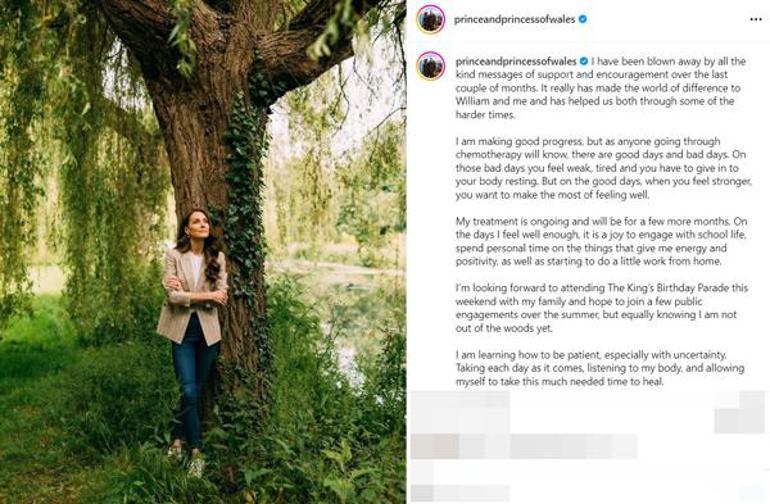Click the blurred row at the panel's bottom left
The height and width of the screenshot is (504, 770).
coord(460,492)
